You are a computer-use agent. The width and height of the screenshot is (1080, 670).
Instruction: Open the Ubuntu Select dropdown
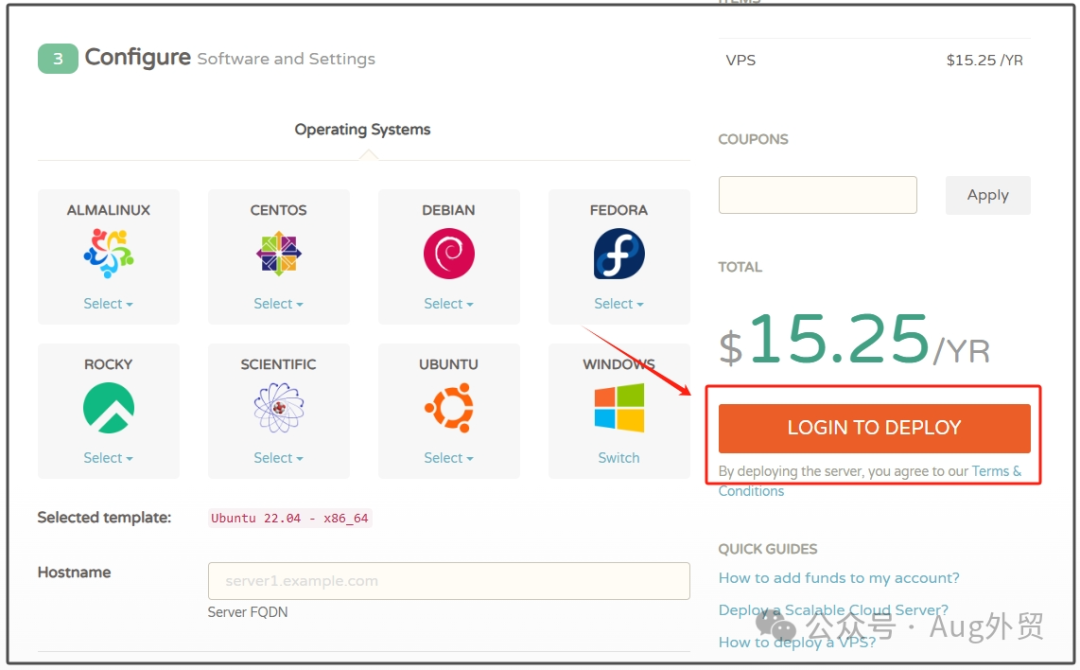(448, 458)
